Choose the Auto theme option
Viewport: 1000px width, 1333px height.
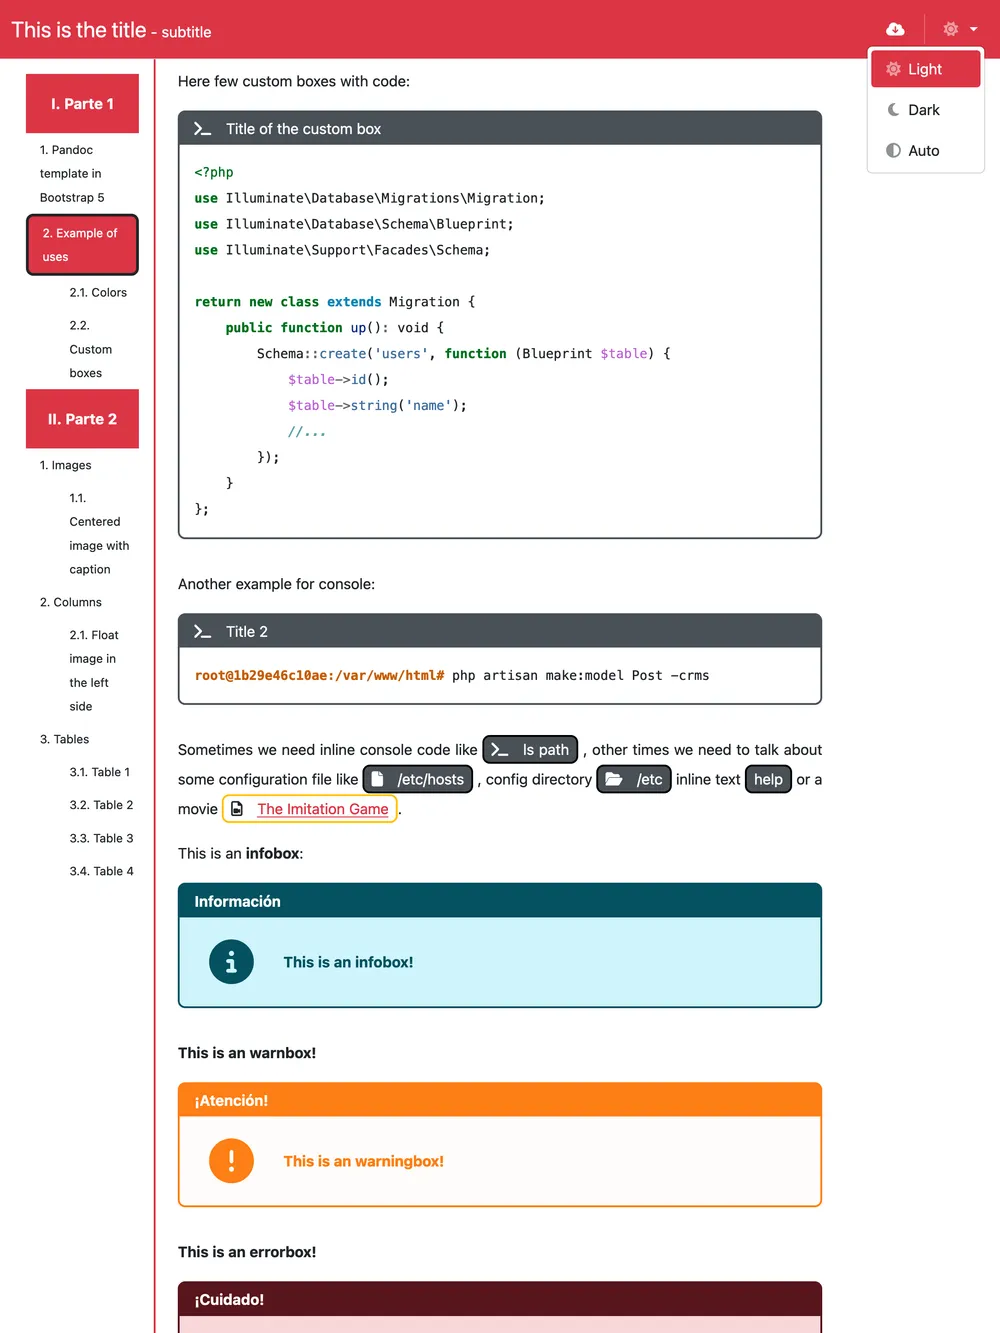click(925, 151)
